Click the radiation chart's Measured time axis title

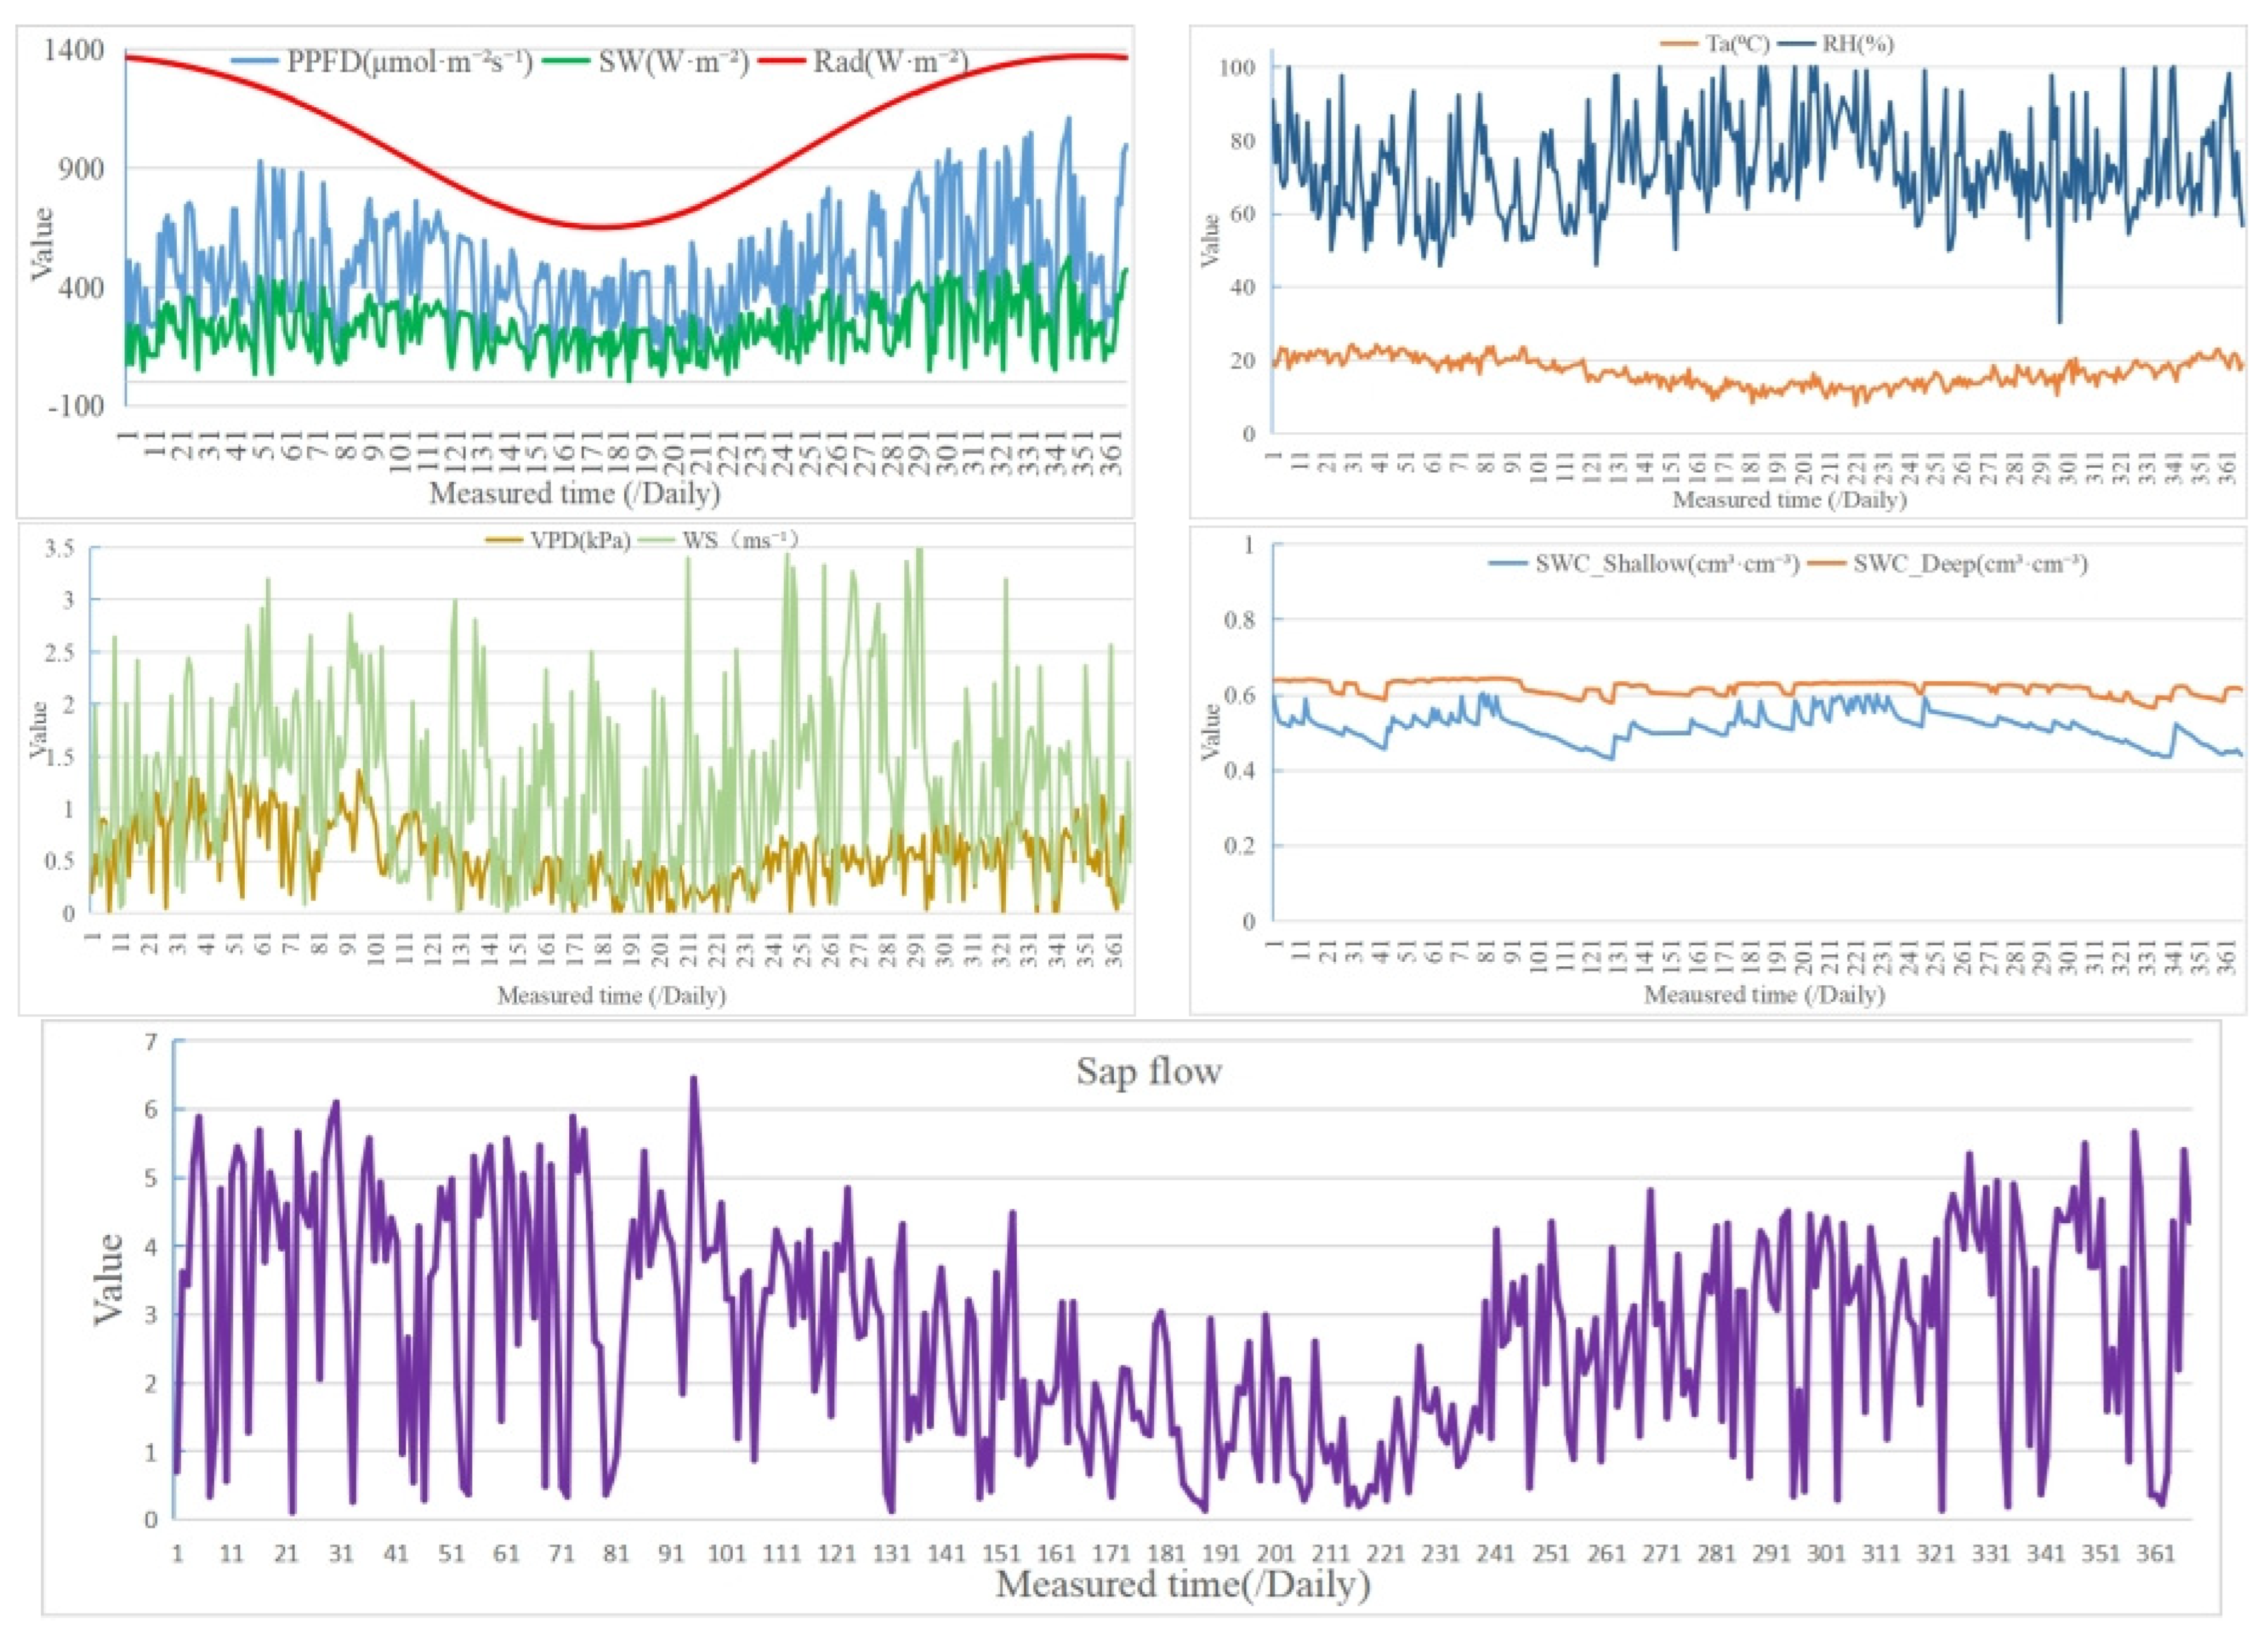575,493
